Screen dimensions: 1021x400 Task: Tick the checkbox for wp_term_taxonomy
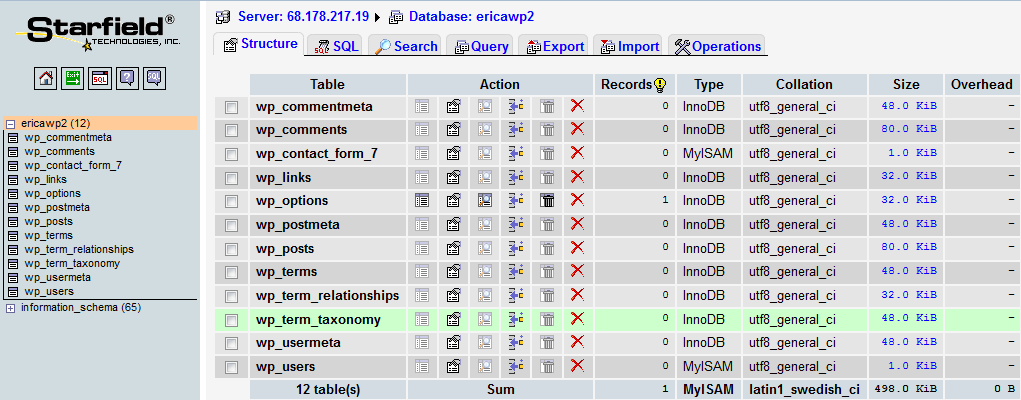[232, 320]
